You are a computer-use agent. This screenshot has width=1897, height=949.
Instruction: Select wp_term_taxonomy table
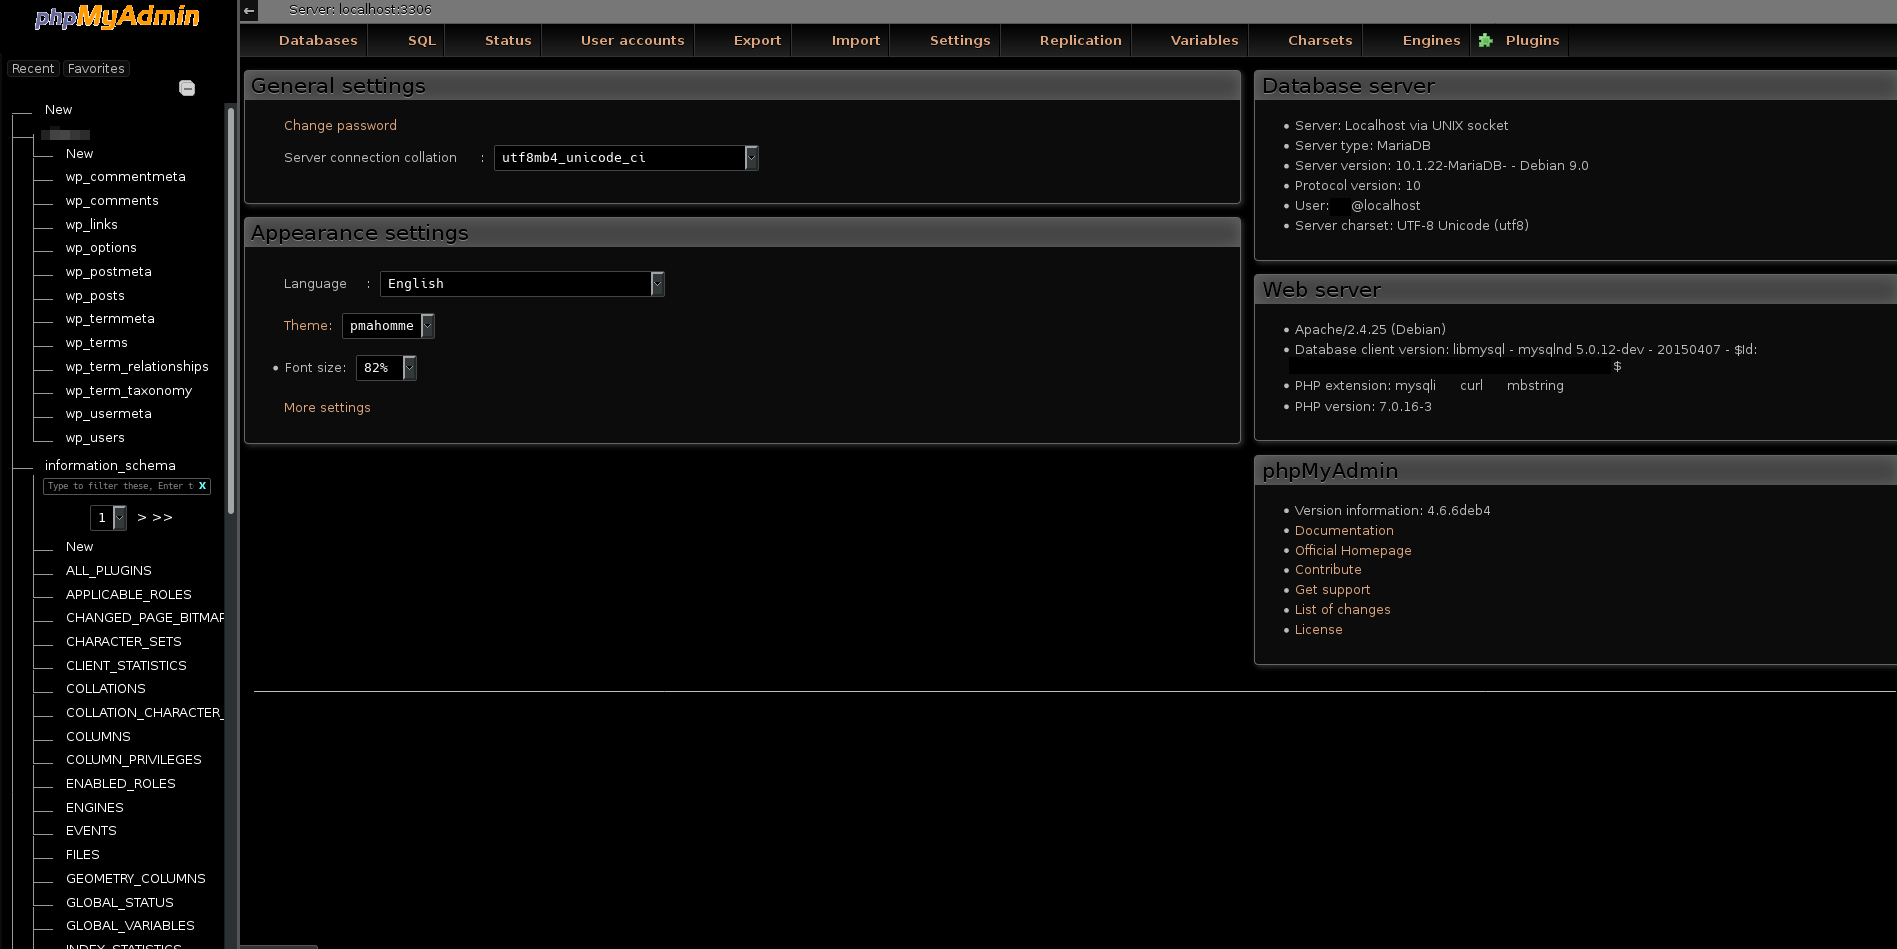tap(129, 391)
